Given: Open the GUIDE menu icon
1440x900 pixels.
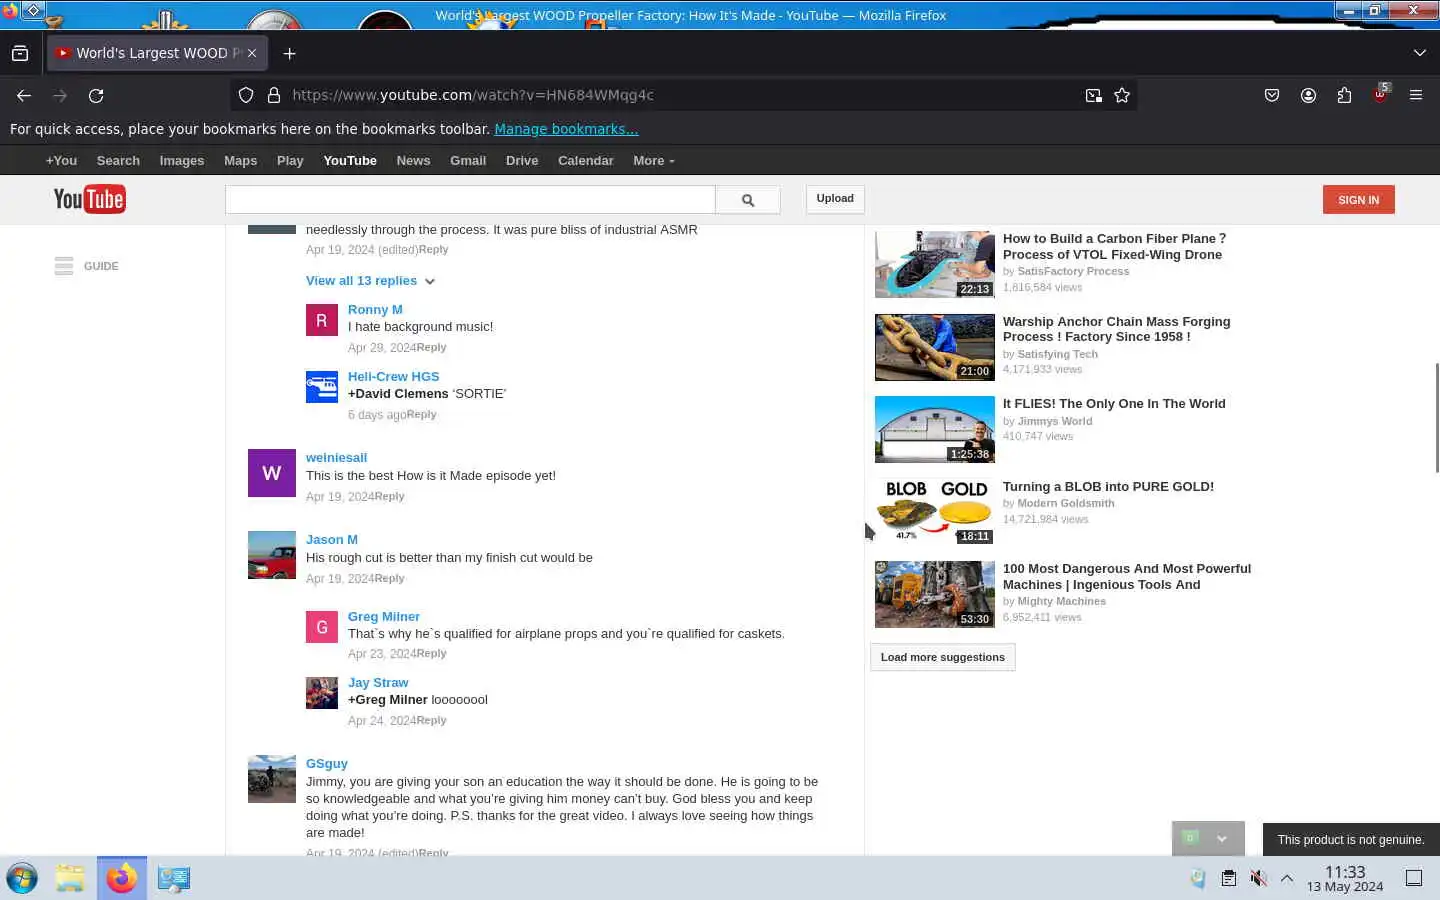Looking at the screenshot, I should [64, 266].
